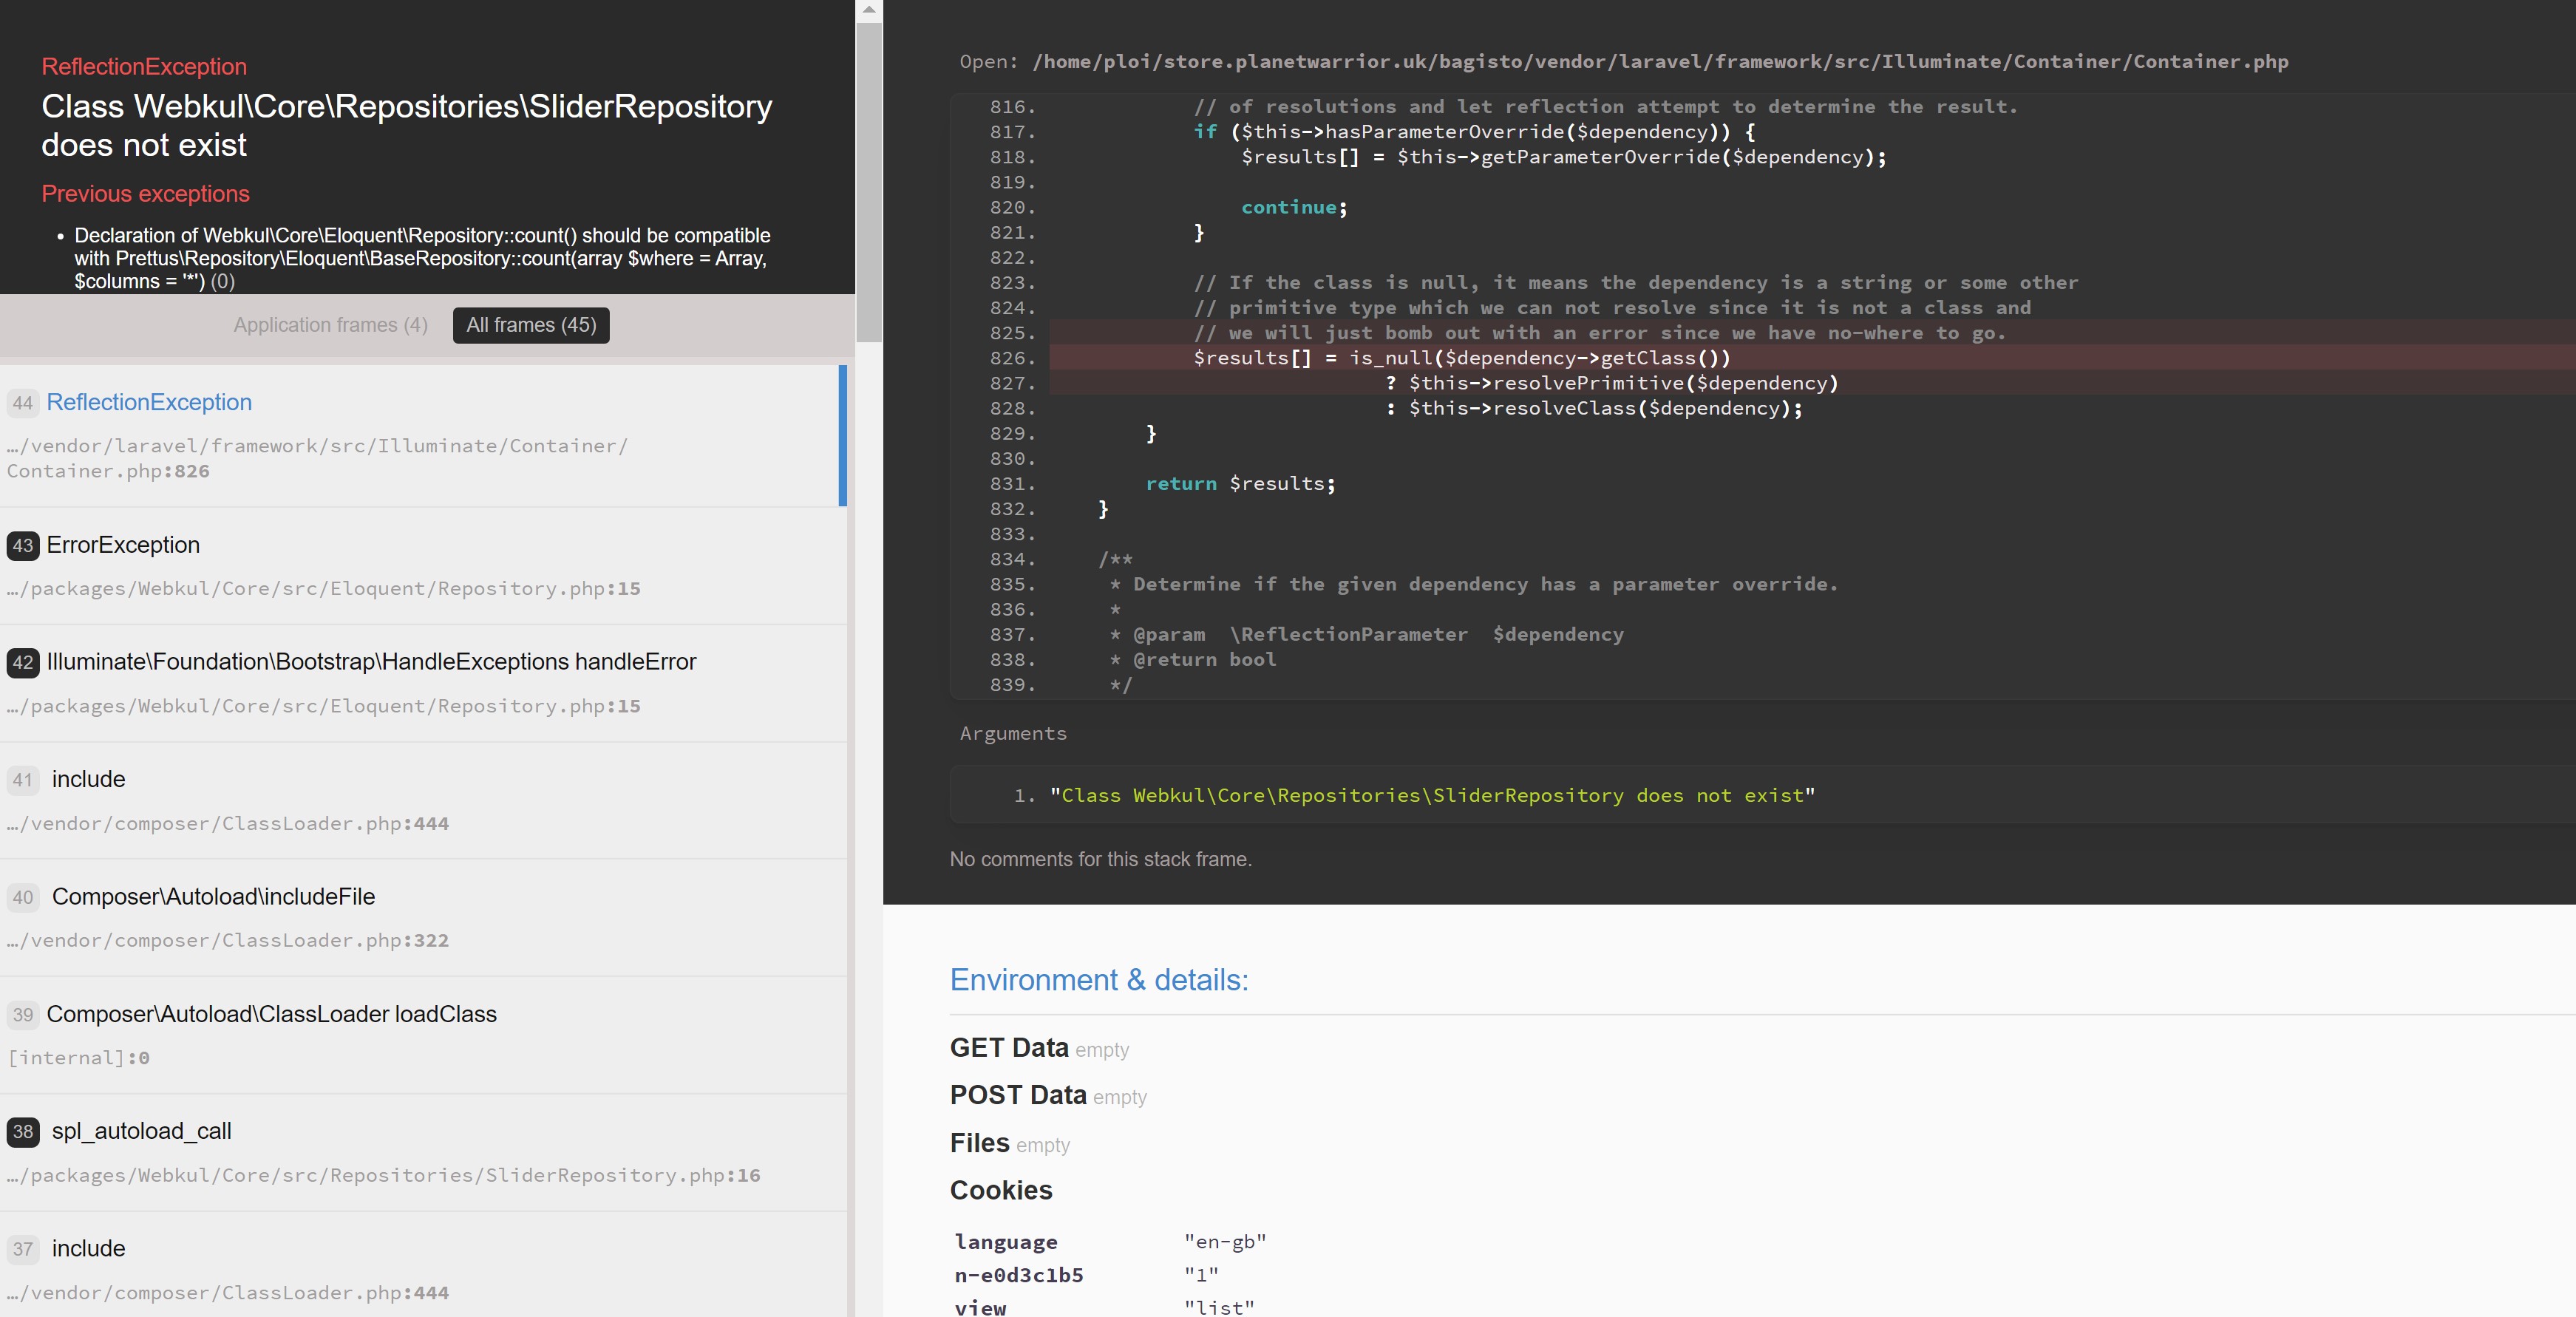Click the Container.php:826 path under frame 44
Screen dimensions: 2576x1317
coord(317,459)
